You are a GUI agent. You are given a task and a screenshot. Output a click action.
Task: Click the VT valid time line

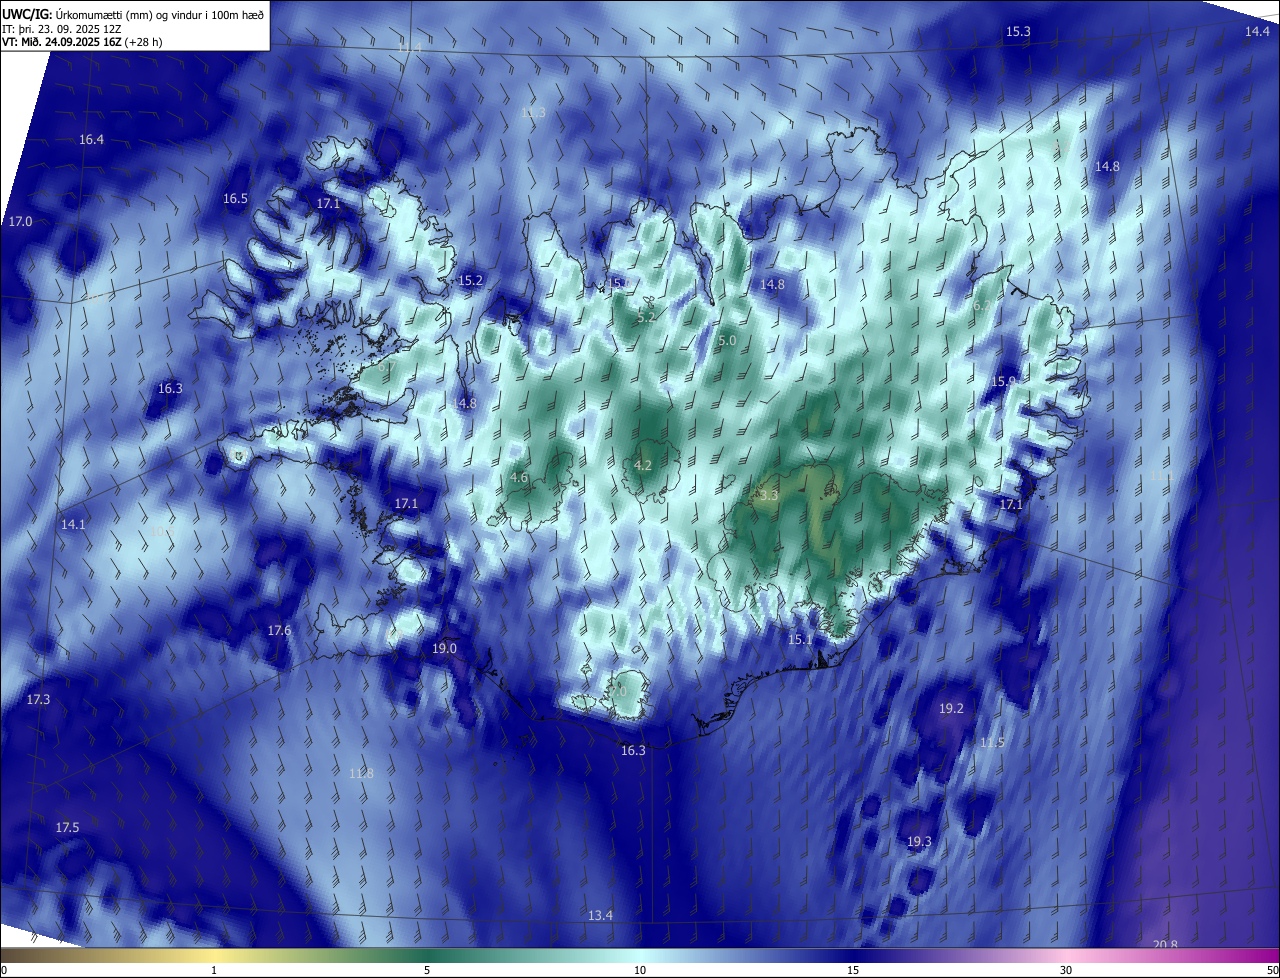[x=82, y=42]
